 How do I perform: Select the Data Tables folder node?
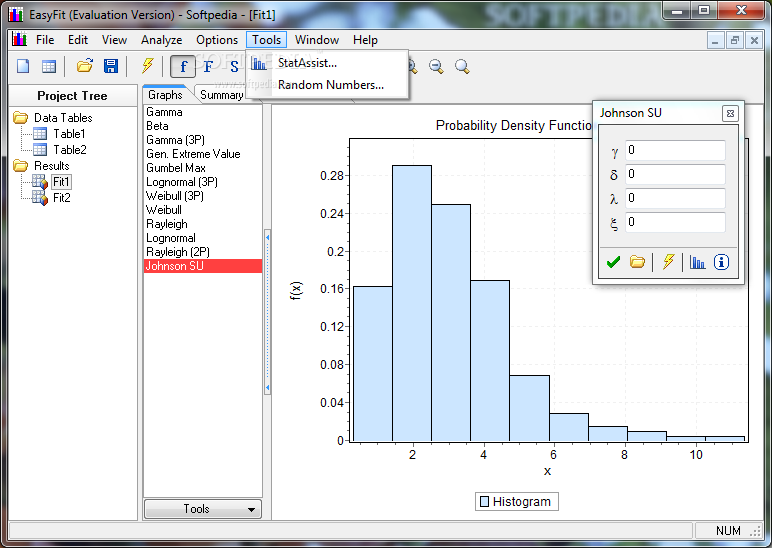63,118
